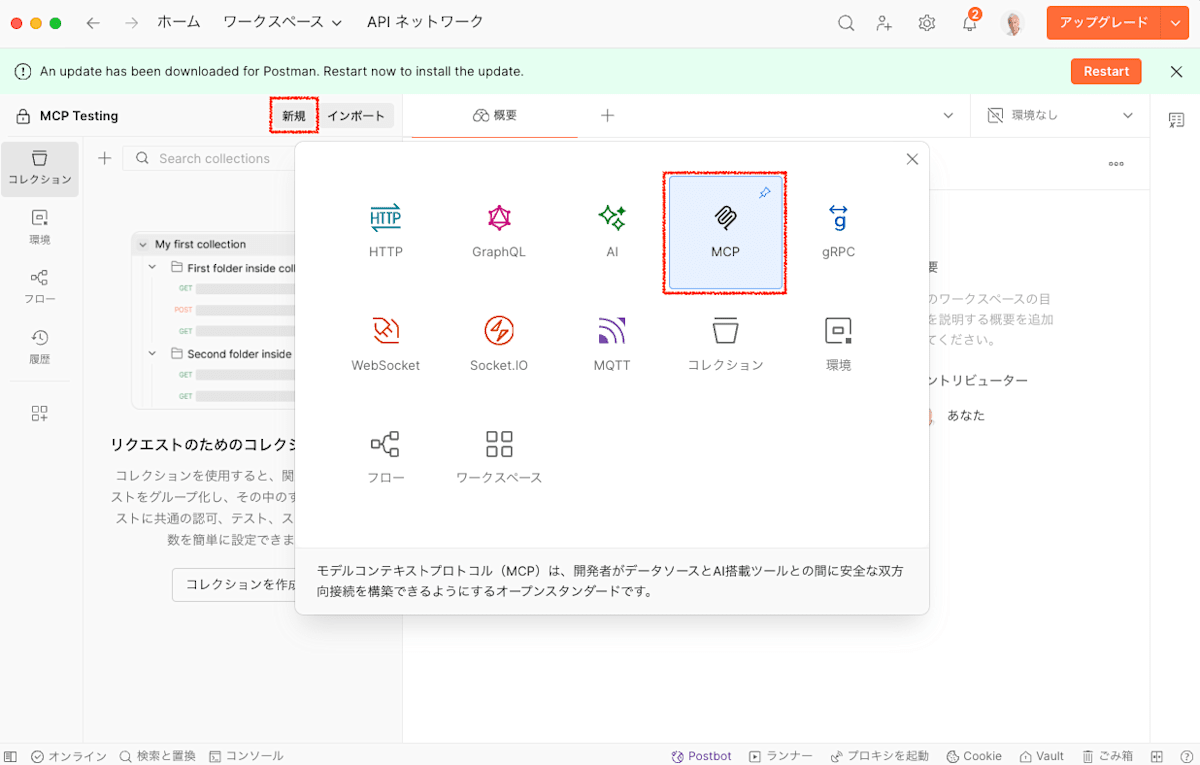Click the invite people icon

[x=884, y=23]
